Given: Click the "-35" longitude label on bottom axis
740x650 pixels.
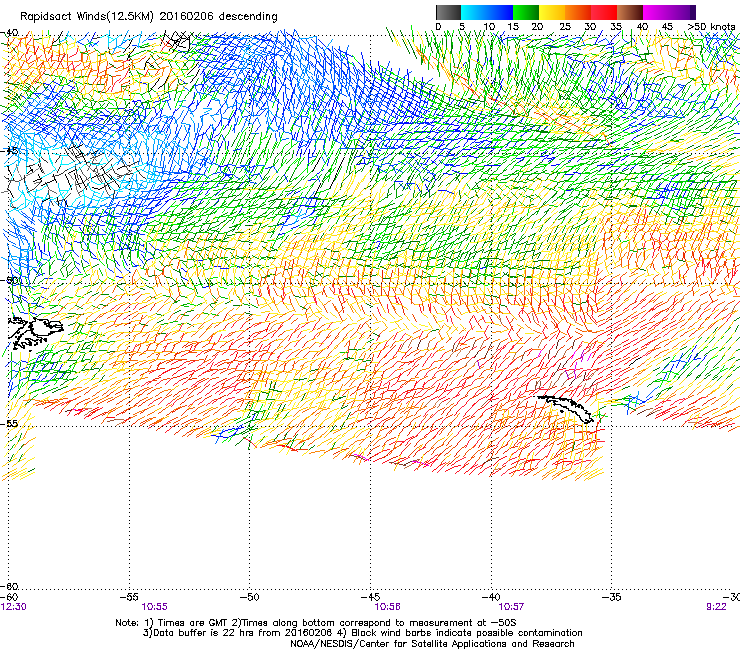Looking at the screenshot, I should pyautogui.click(x=612, y=597).
